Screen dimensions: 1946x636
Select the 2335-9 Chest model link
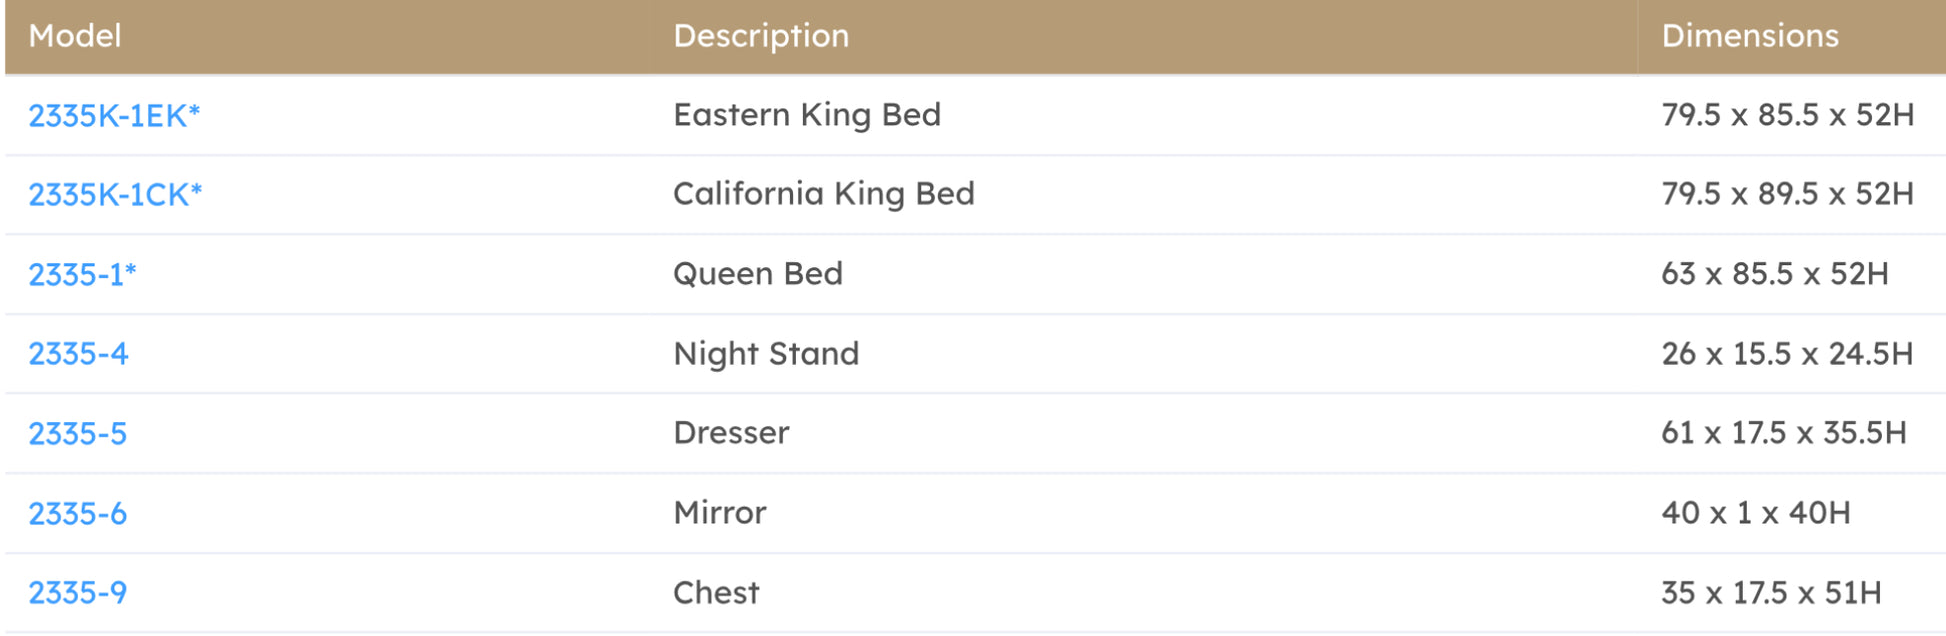[77, 593]
